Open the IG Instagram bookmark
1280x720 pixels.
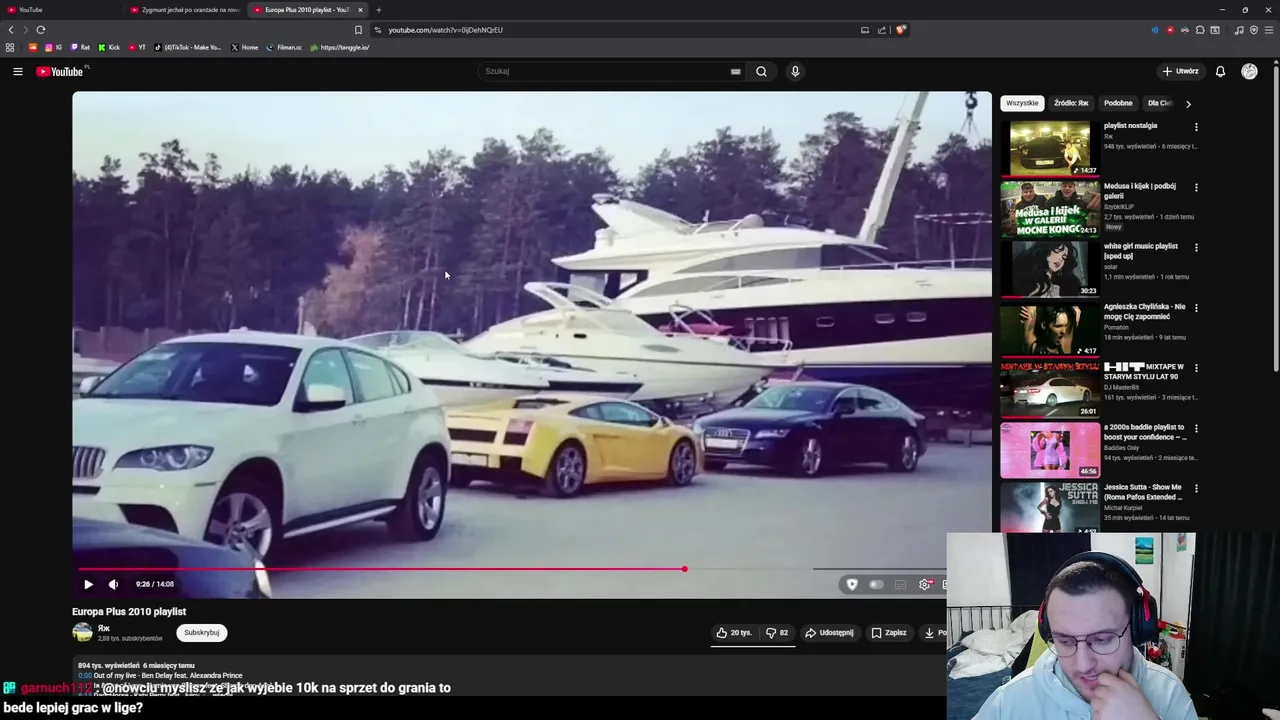(53, 47)
